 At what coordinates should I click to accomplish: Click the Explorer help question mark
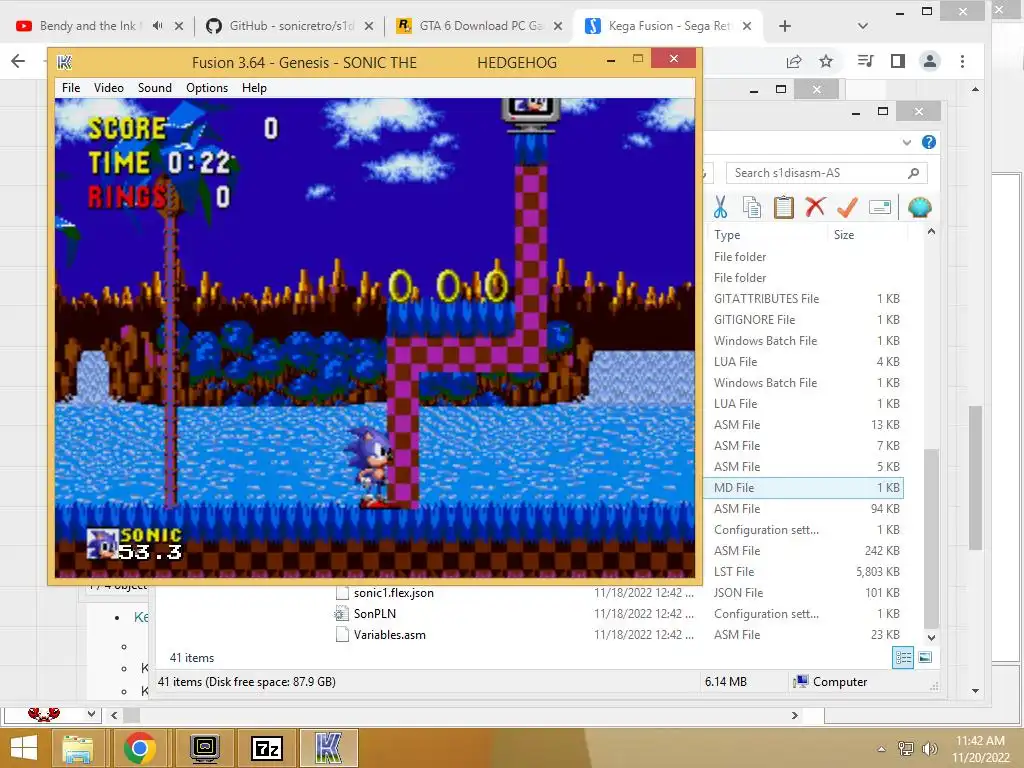[x=929, y=142]
